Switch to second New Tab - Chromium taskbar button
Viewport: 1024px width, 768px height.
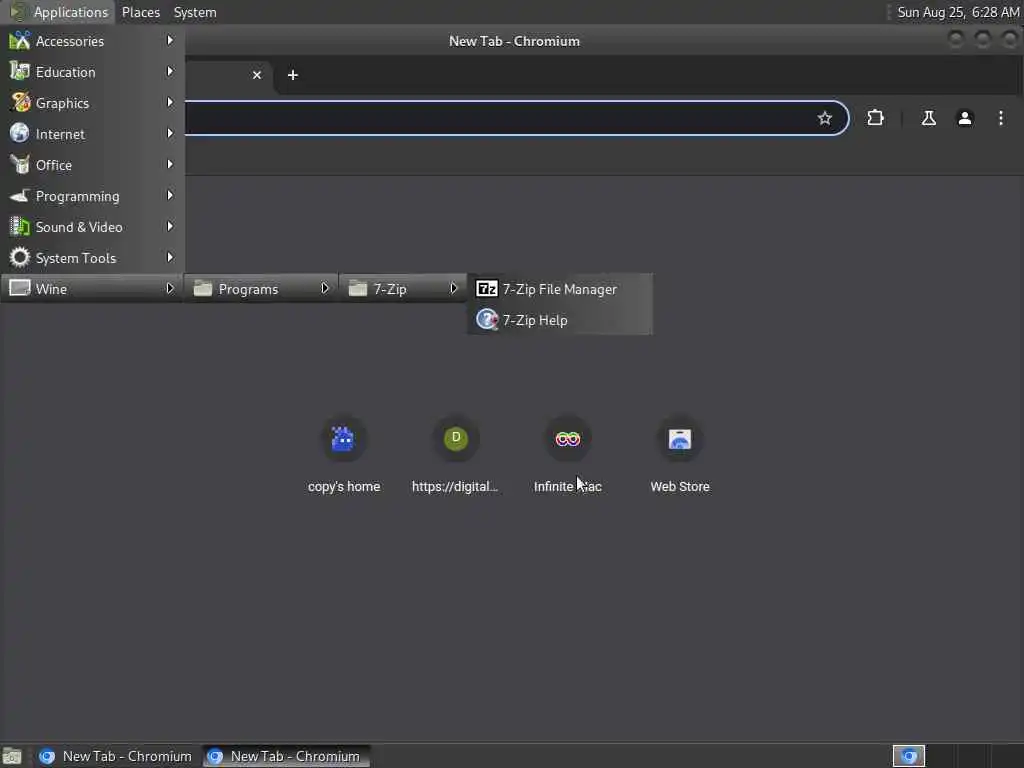(x=285, y=756)
